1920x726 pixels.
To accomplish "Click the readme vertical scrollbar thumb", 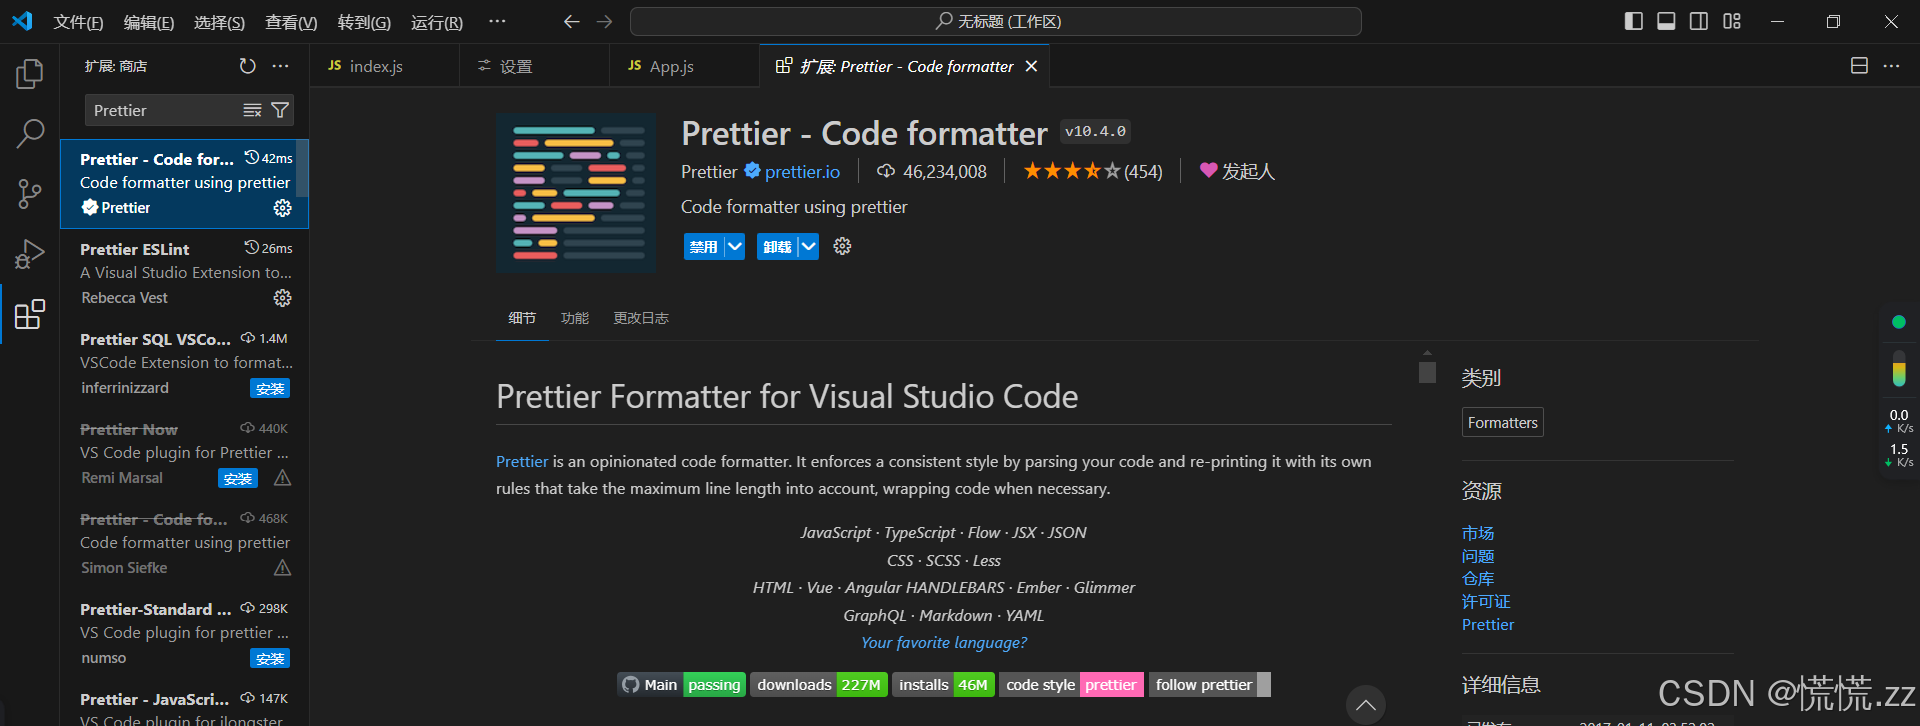I will pos(1427,371).
